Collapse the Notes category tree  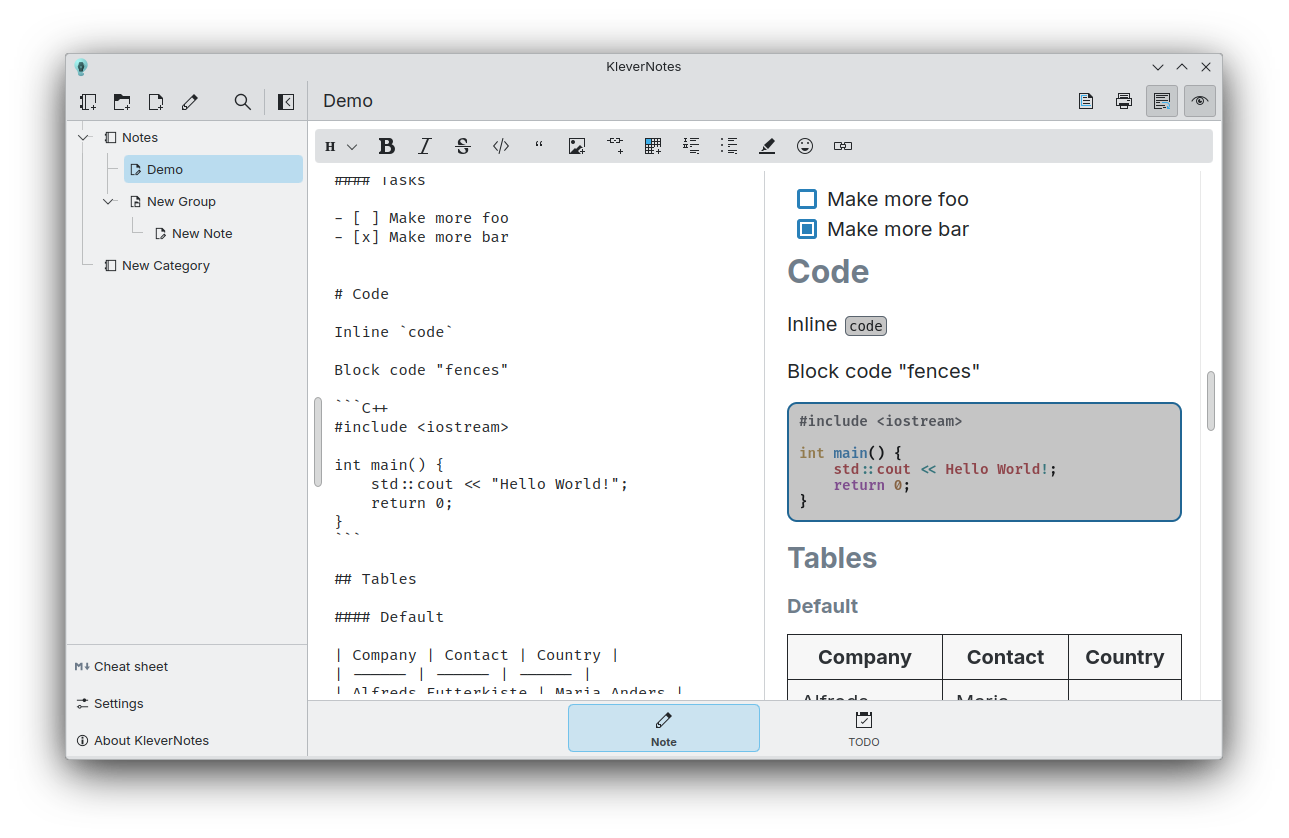click(84, 138)
